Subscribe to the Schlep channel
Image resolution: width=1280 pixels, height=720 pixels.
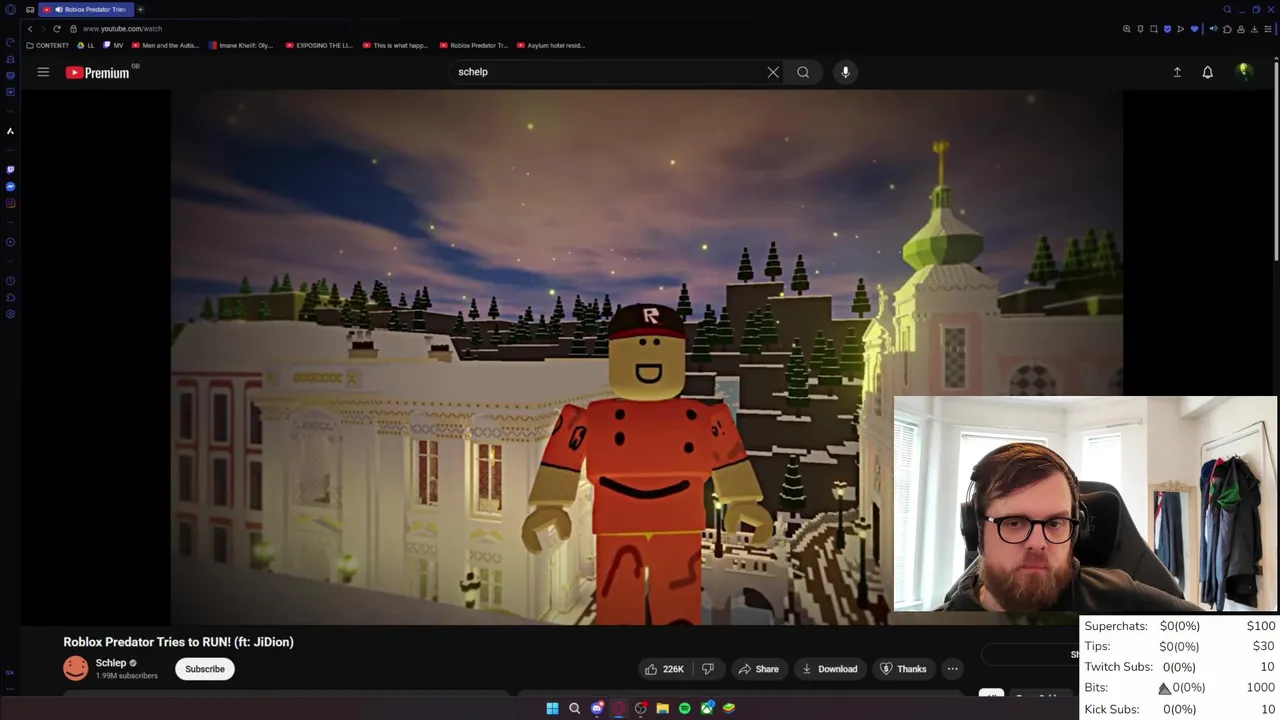point(205,669)
